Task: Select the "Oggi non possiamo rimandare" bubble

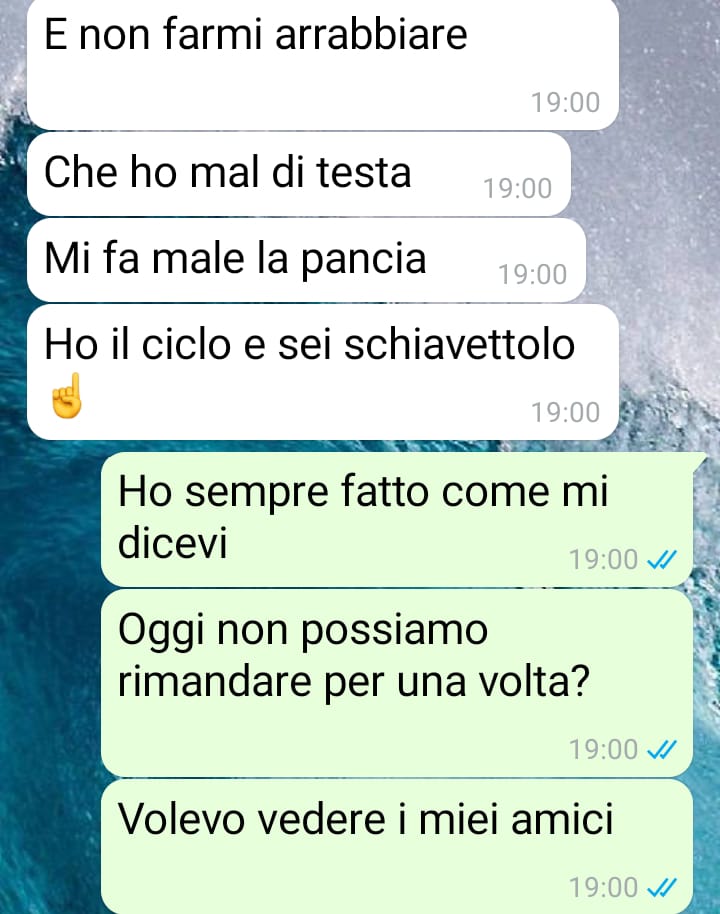Action: [397, 683]
